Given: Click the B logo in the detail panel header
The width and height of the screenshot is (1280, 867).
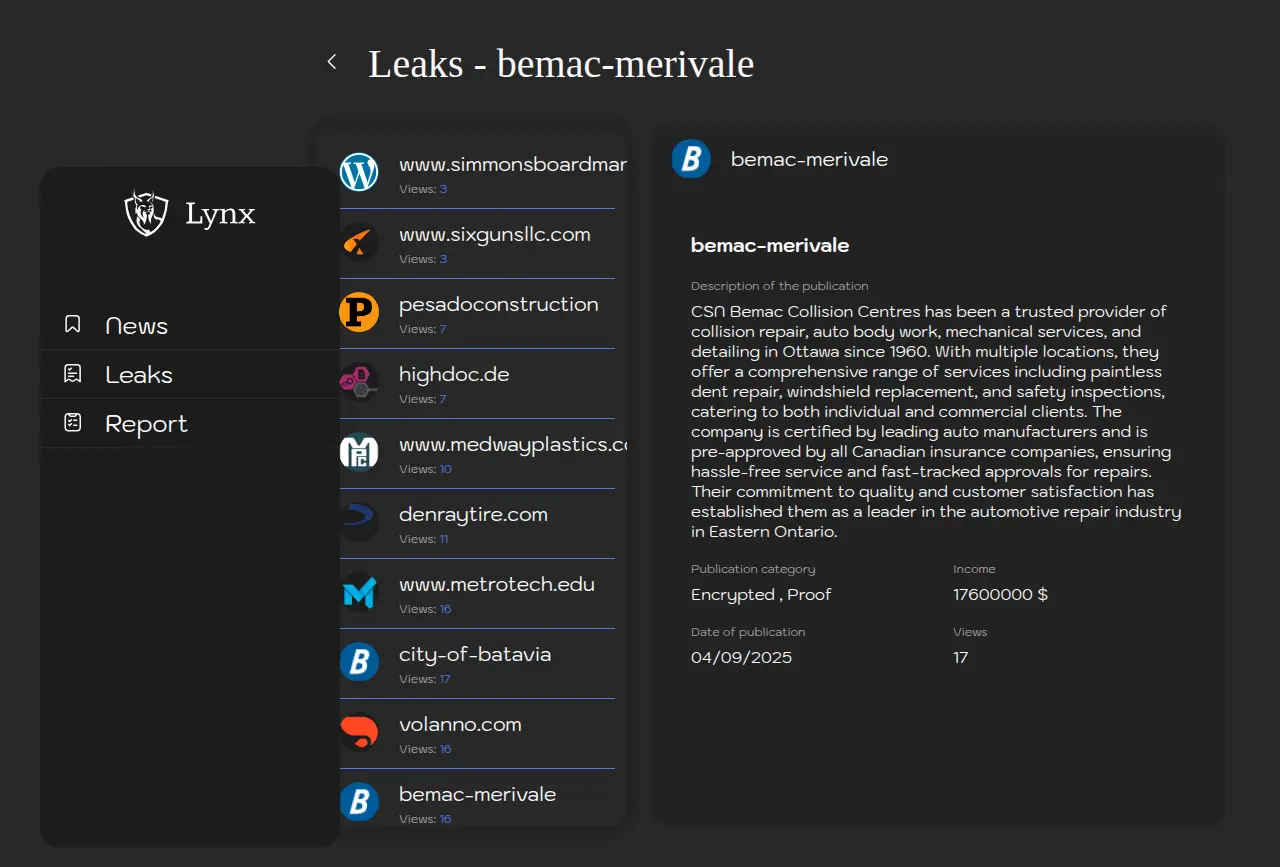Looking at the screenshot, I should 691,159.
